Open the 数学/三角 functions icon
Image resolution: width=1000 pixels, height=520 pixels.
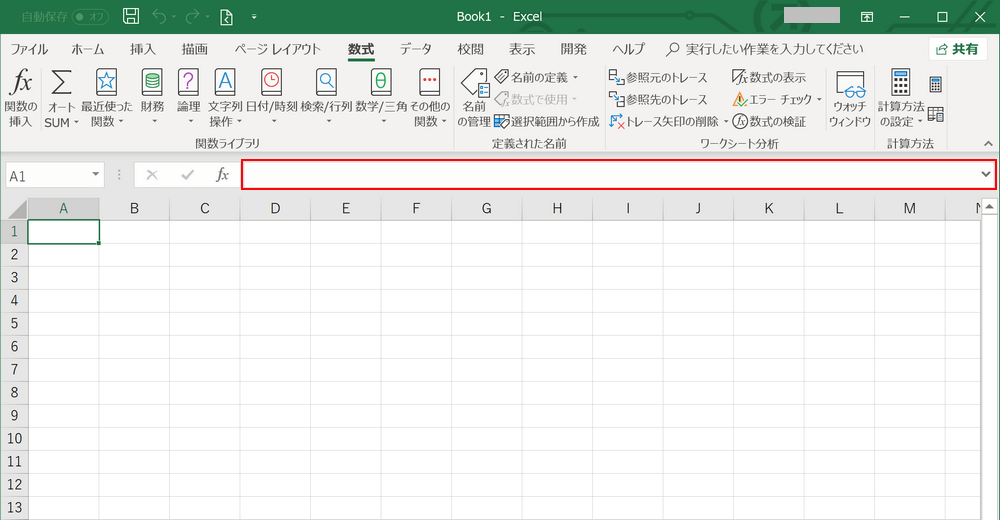(x=381, y=82)
